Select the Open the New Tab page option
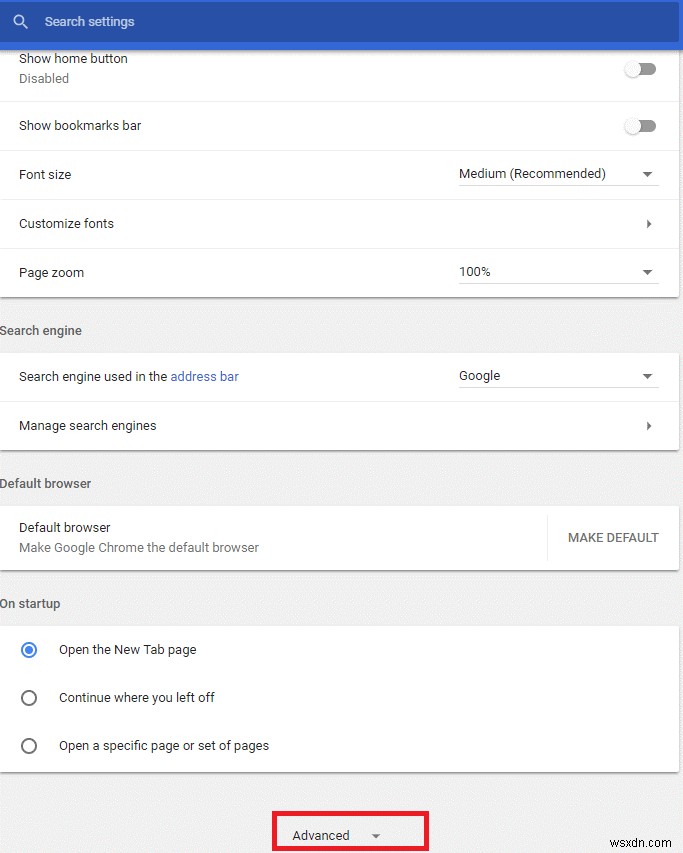The width and height of the screenshot is (683, 853). (x=29, y=649)
